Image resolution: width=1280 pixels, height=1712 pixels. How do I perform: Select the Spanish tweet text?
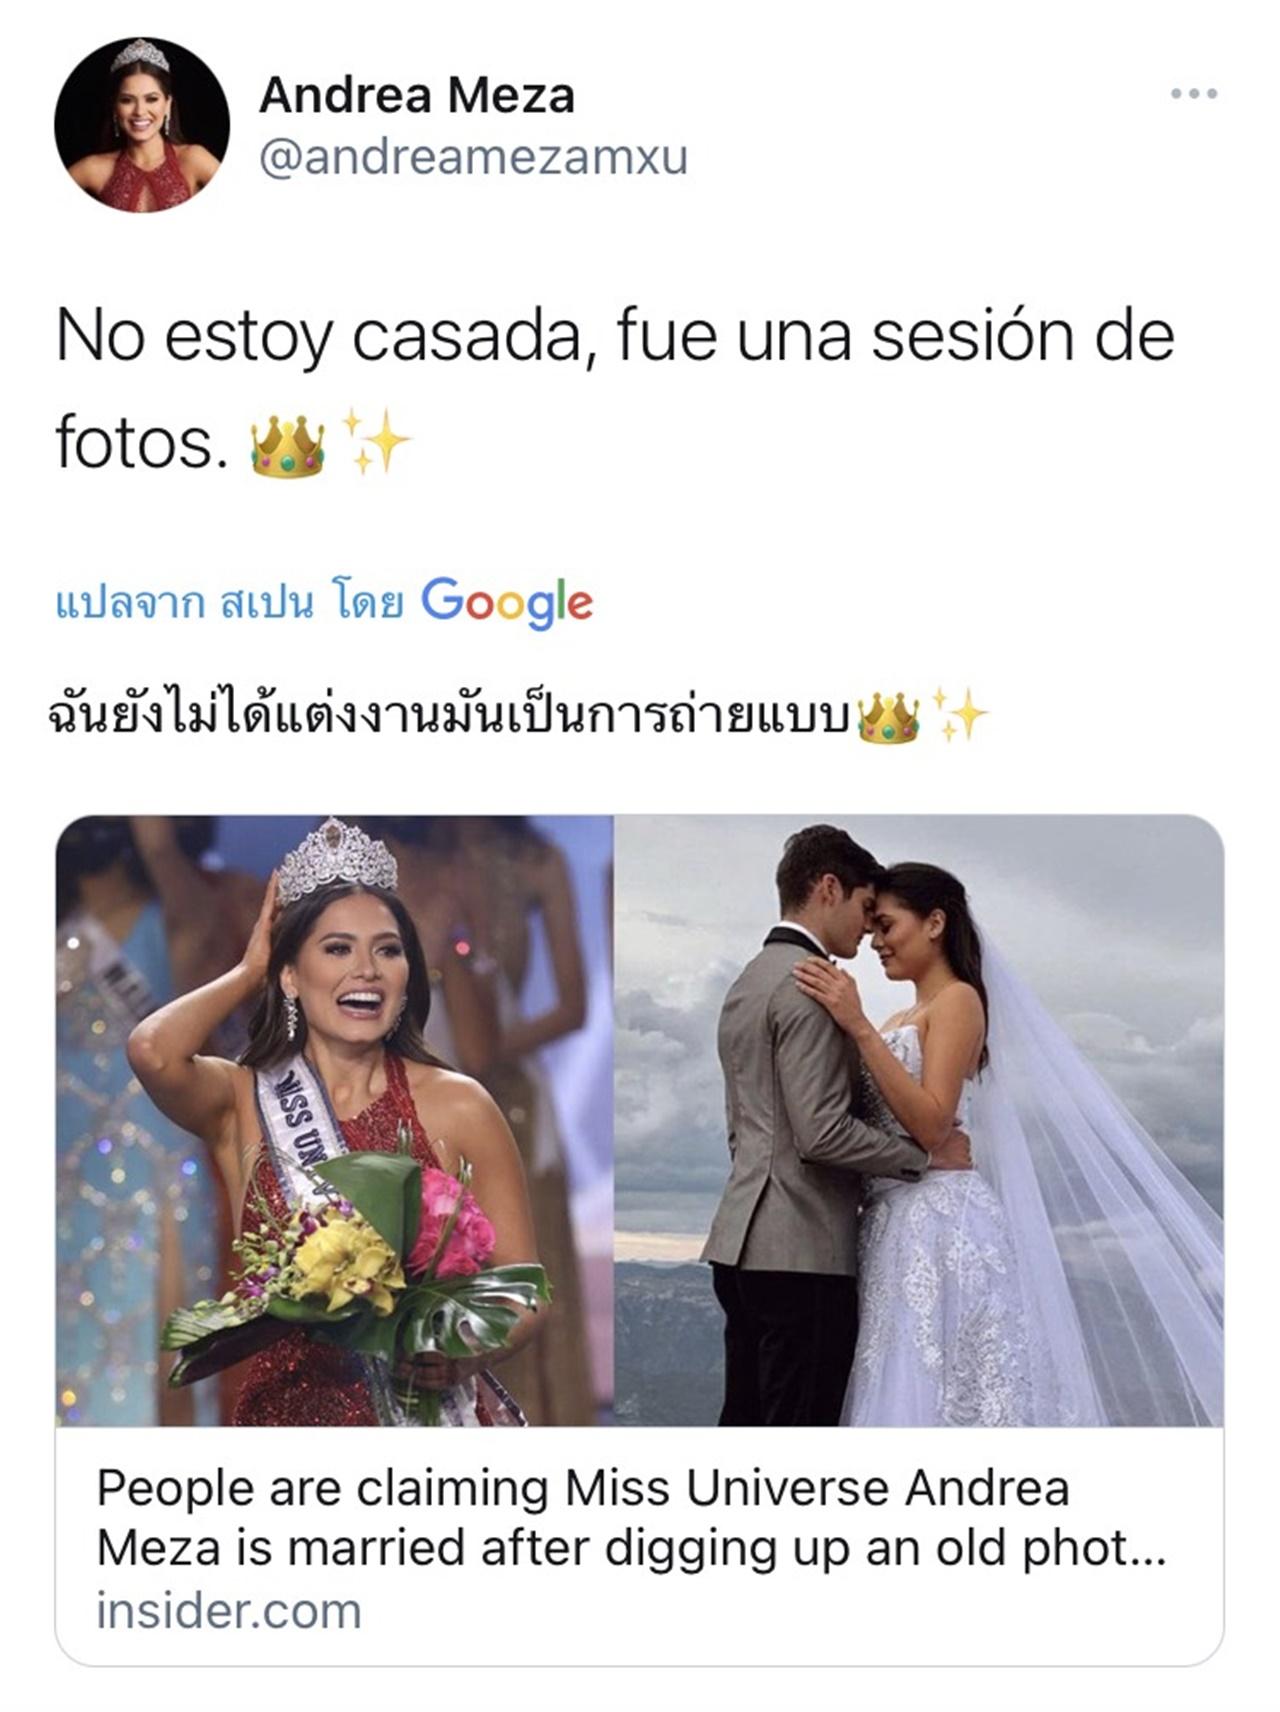(614, 390)
